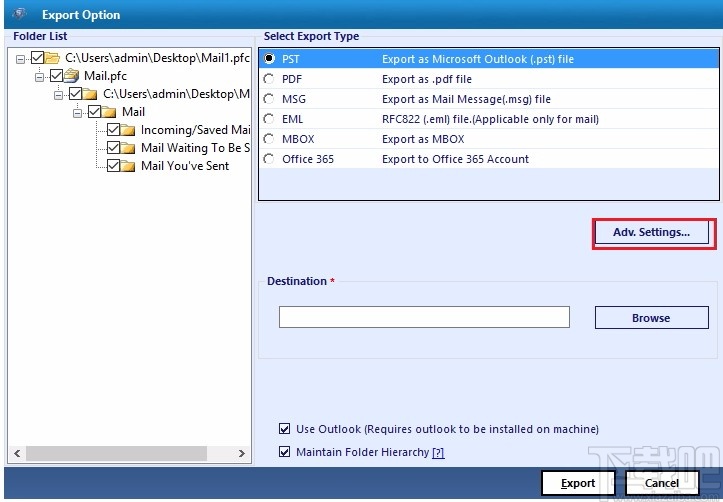
Task: Disable the Maintain Folder Hierarchy checkbox
Action: [x=284, y=452]
